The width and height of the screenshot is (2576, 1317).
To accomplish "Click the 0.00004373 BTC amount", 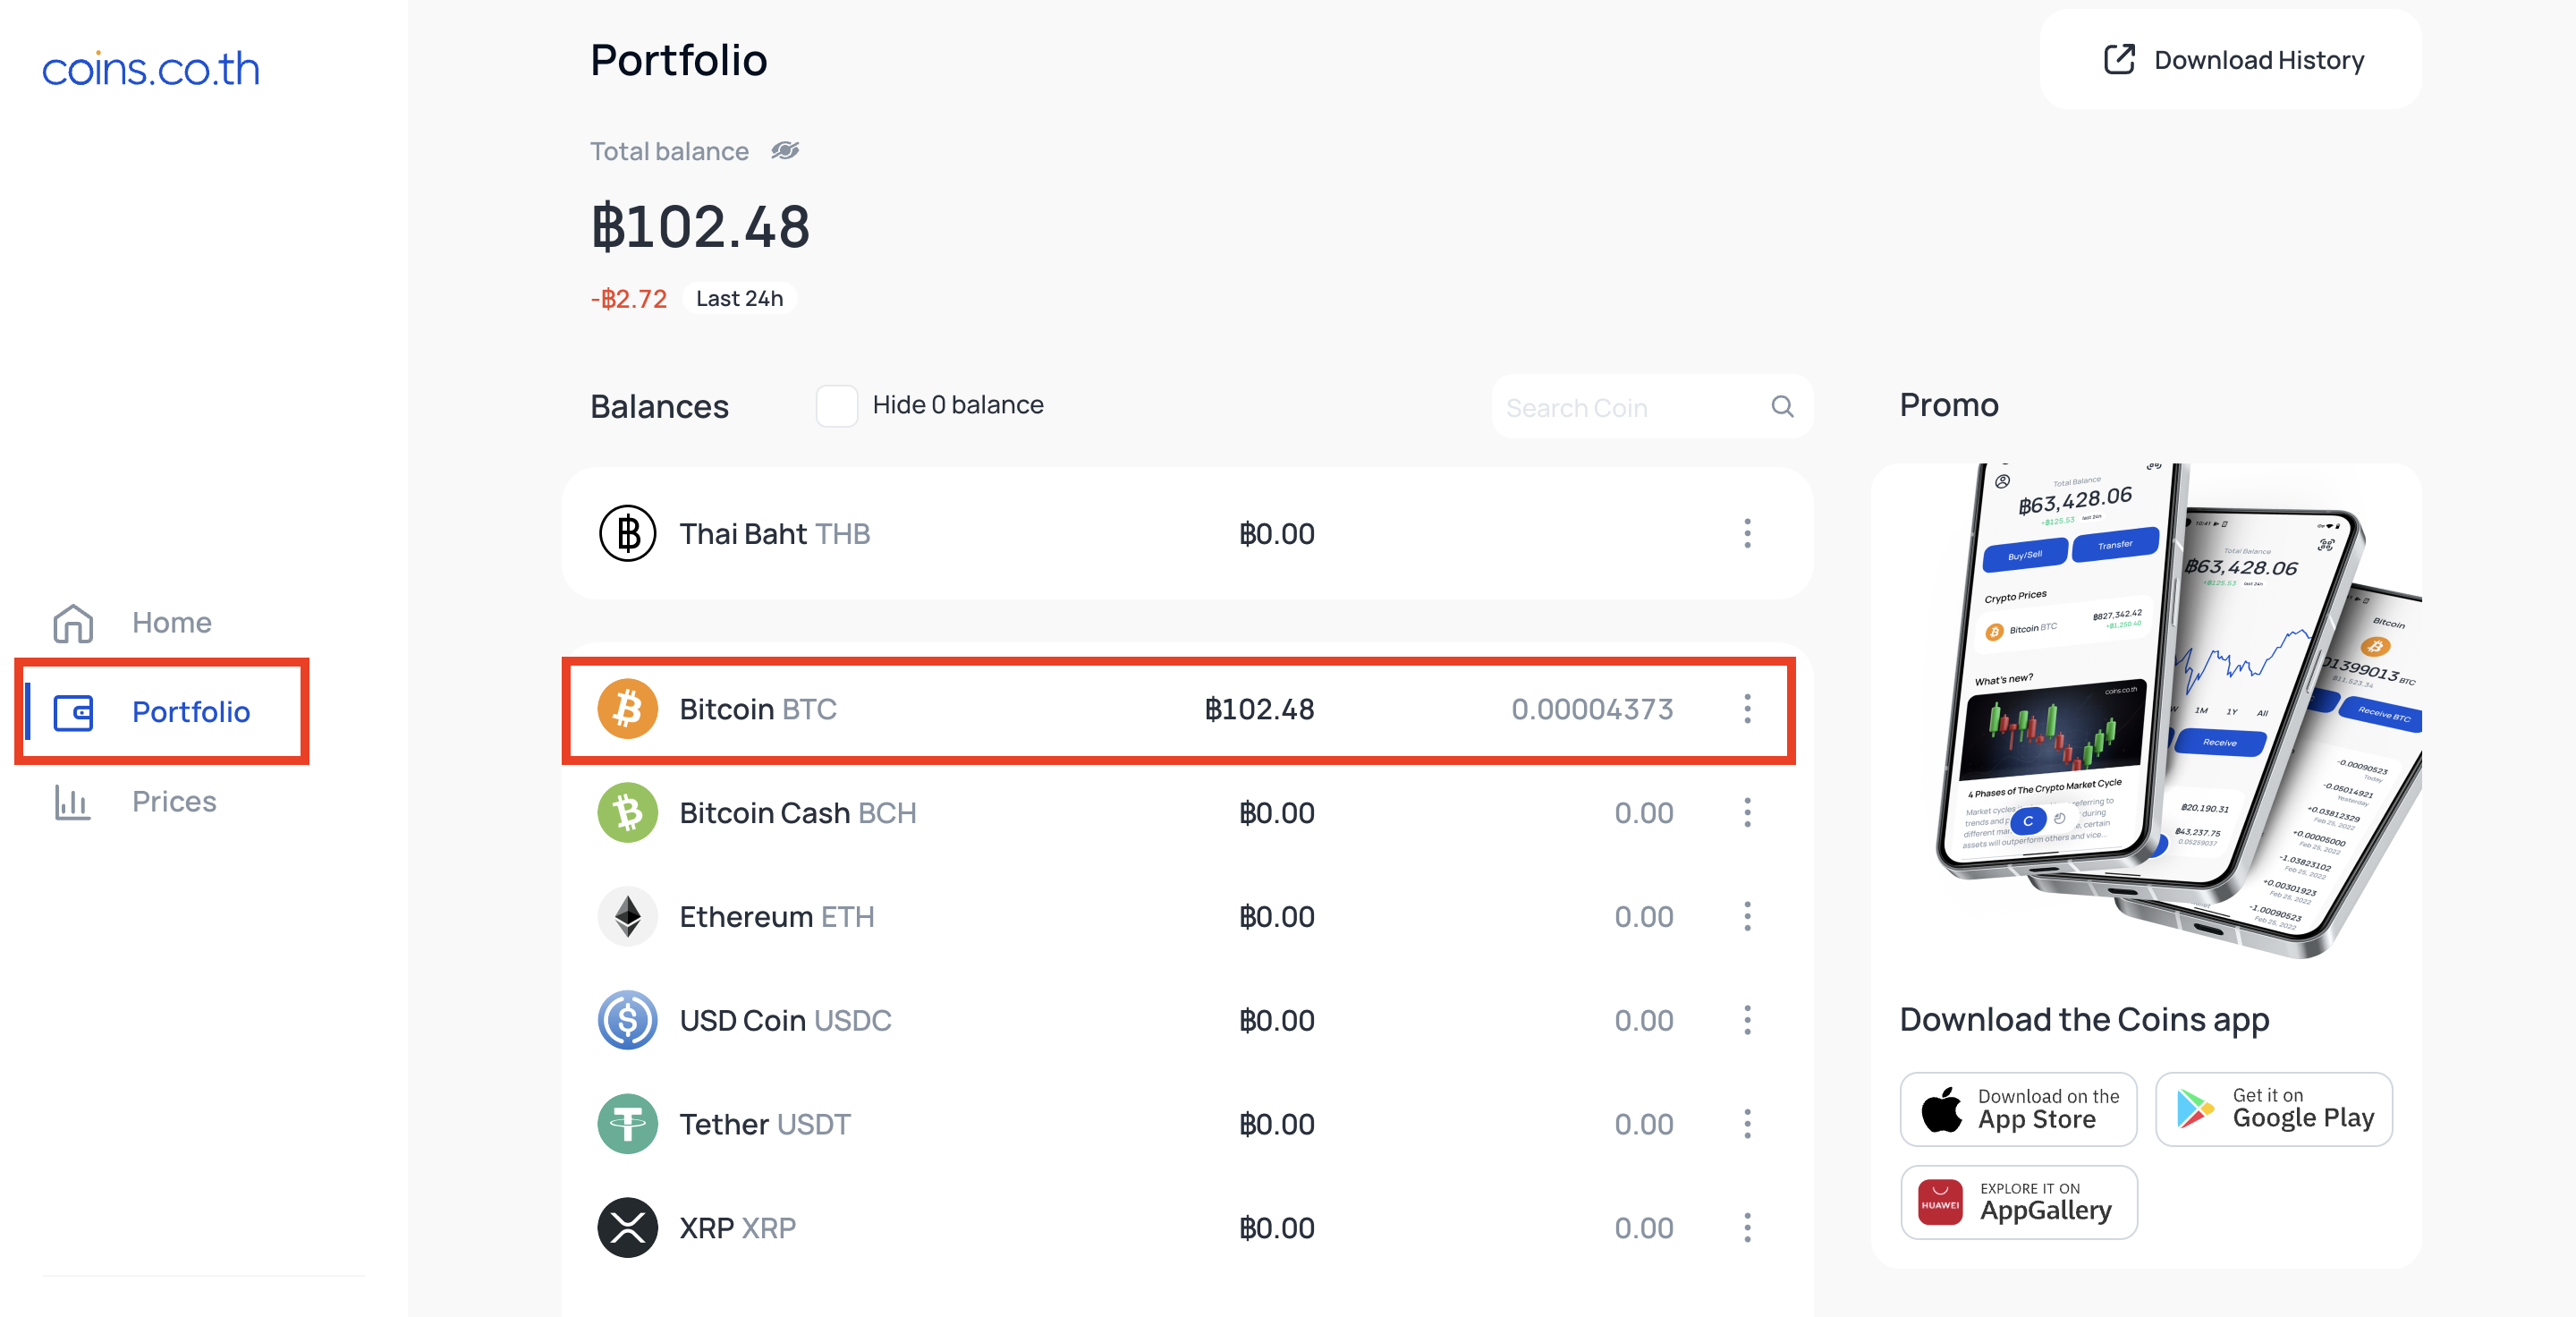I will pos(1592,709).
